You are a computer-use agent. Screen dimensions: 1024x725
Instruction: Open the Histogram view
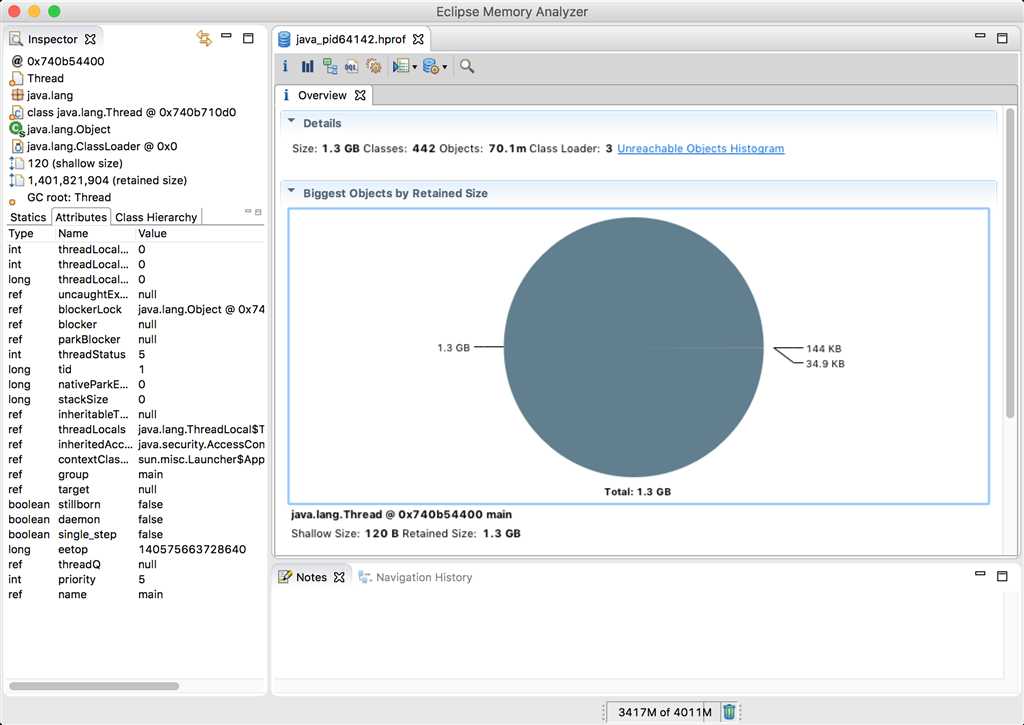pos(308,66)
